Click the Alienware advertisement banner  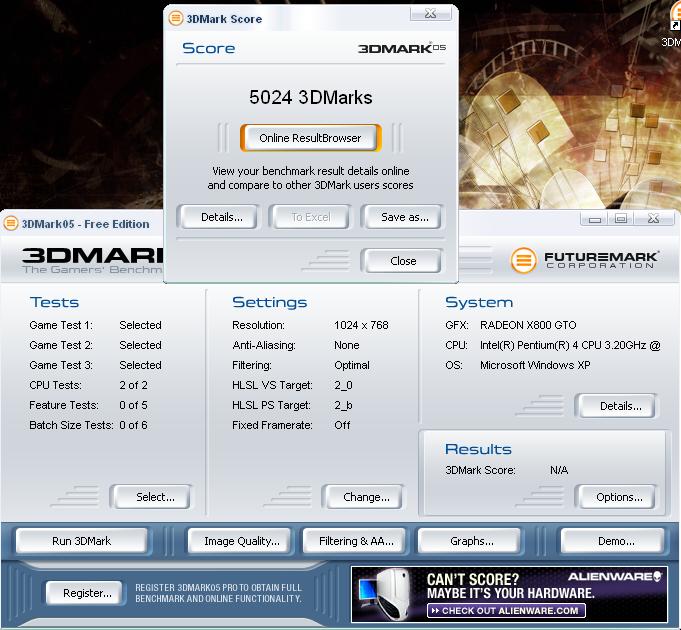pos(509,594)
